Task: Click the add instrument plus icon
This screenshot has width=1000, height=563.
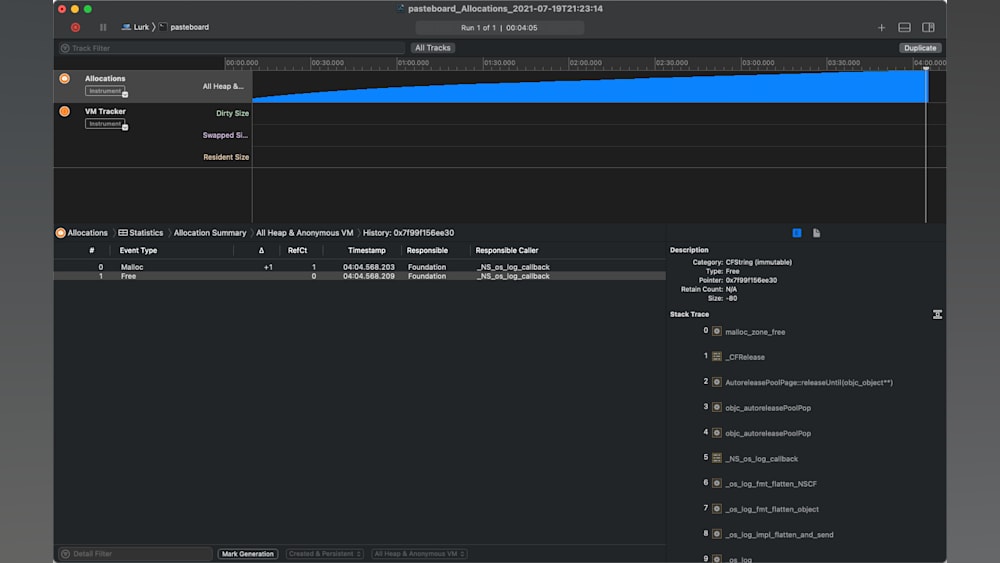Action: pos(881,27)
